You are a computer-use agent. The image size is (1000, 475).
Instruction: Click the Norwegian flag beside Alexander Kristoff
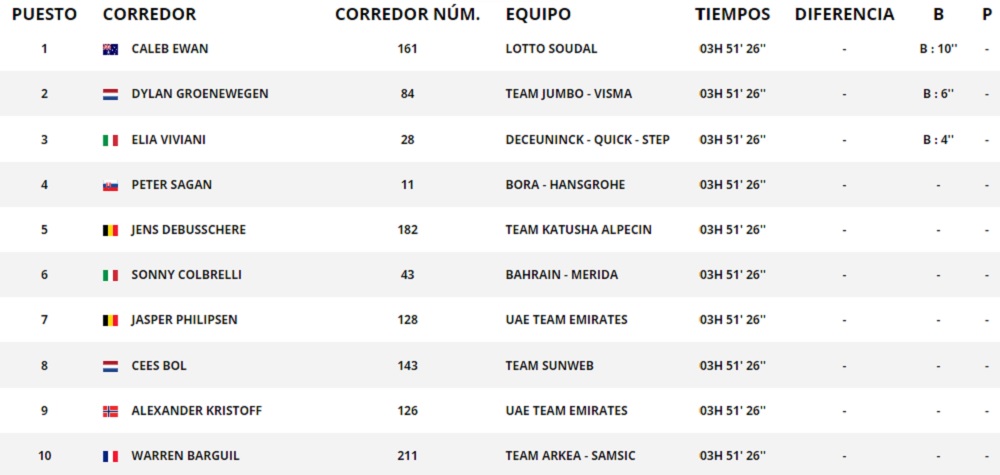point(110,411)
